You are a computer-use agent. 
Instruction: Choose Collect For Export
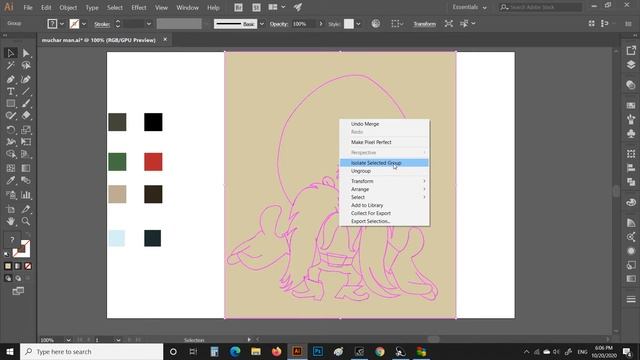(x=384, y=213)
